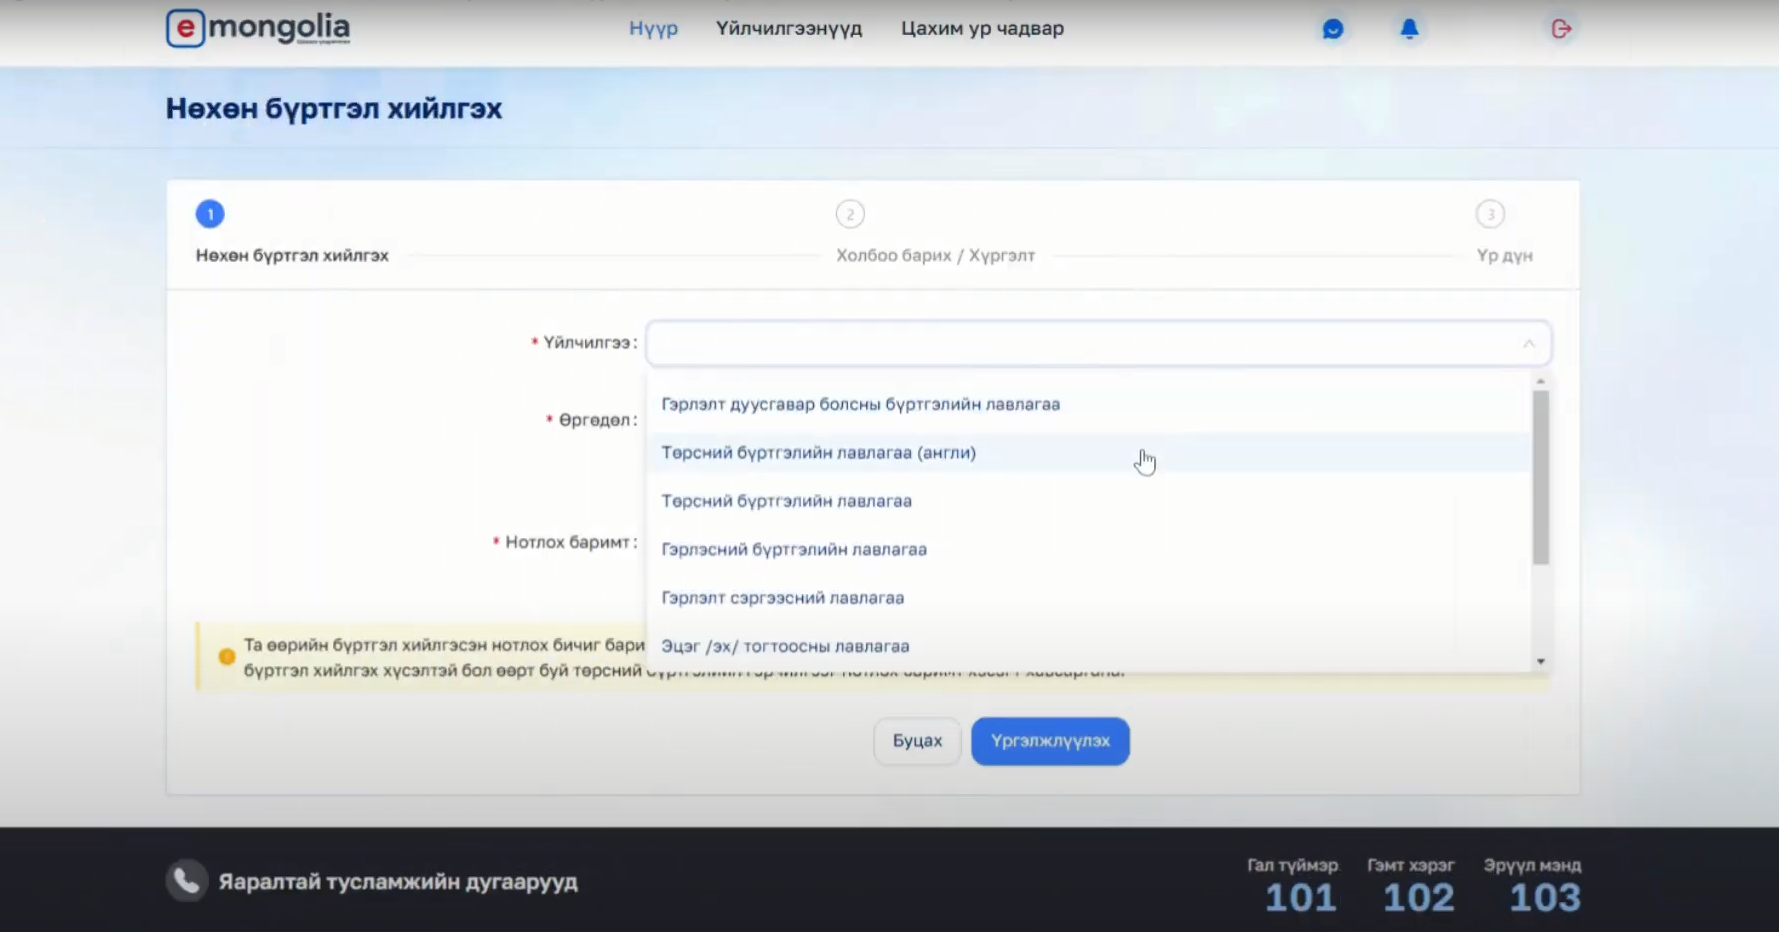The height and width of the screenshot is (932, 1782).
Task: Open the Үйлчилгээнүүд menu
Action: pyautogui.click(x=790, y=29)
